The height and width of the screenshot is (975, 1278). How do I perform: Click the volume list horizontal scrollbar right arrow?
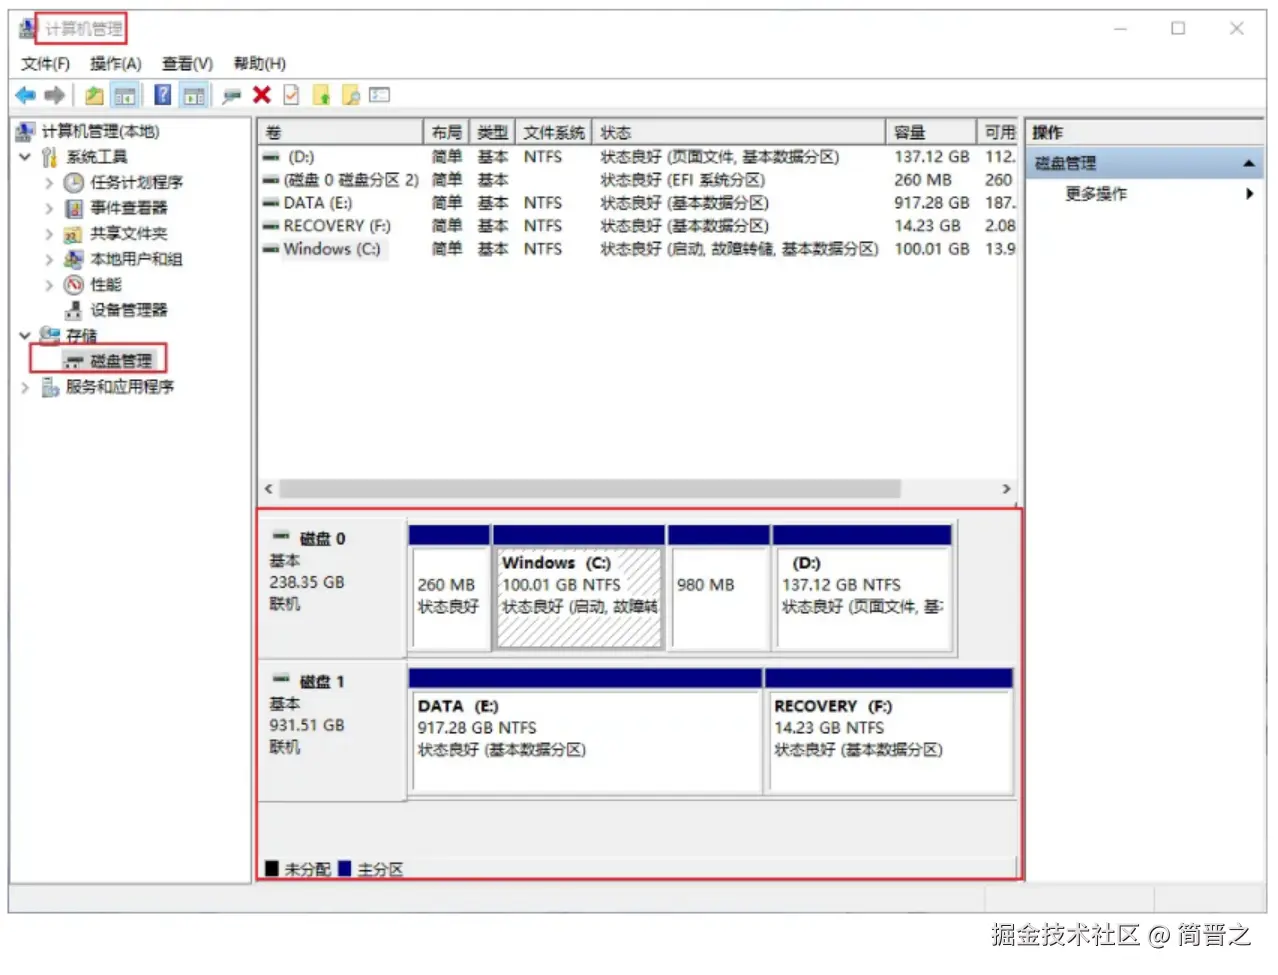[1006, 489]
